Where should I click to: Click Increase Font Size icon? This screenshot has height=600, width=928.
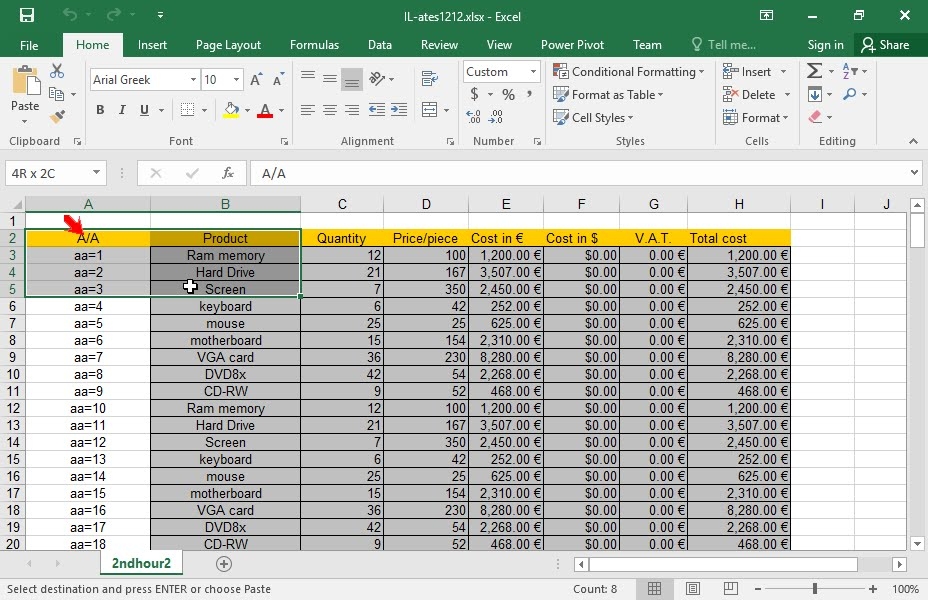[257, 79]
